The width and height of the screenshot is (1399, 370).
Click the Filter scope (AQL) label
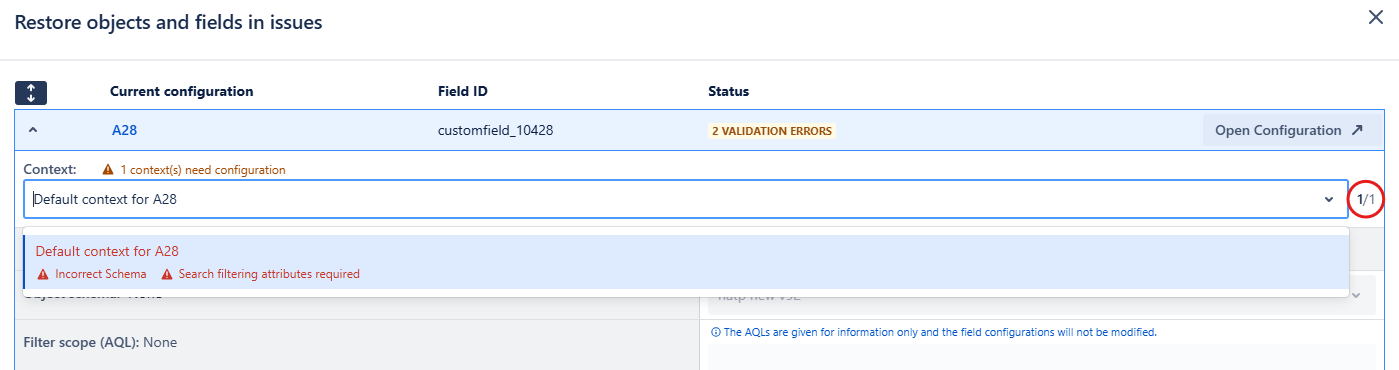[x=82, y=342]
